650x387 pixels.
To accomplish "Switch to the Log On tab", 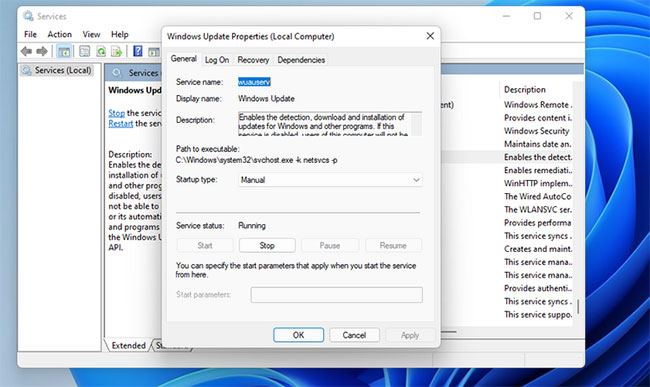I will tap(217, 60).
